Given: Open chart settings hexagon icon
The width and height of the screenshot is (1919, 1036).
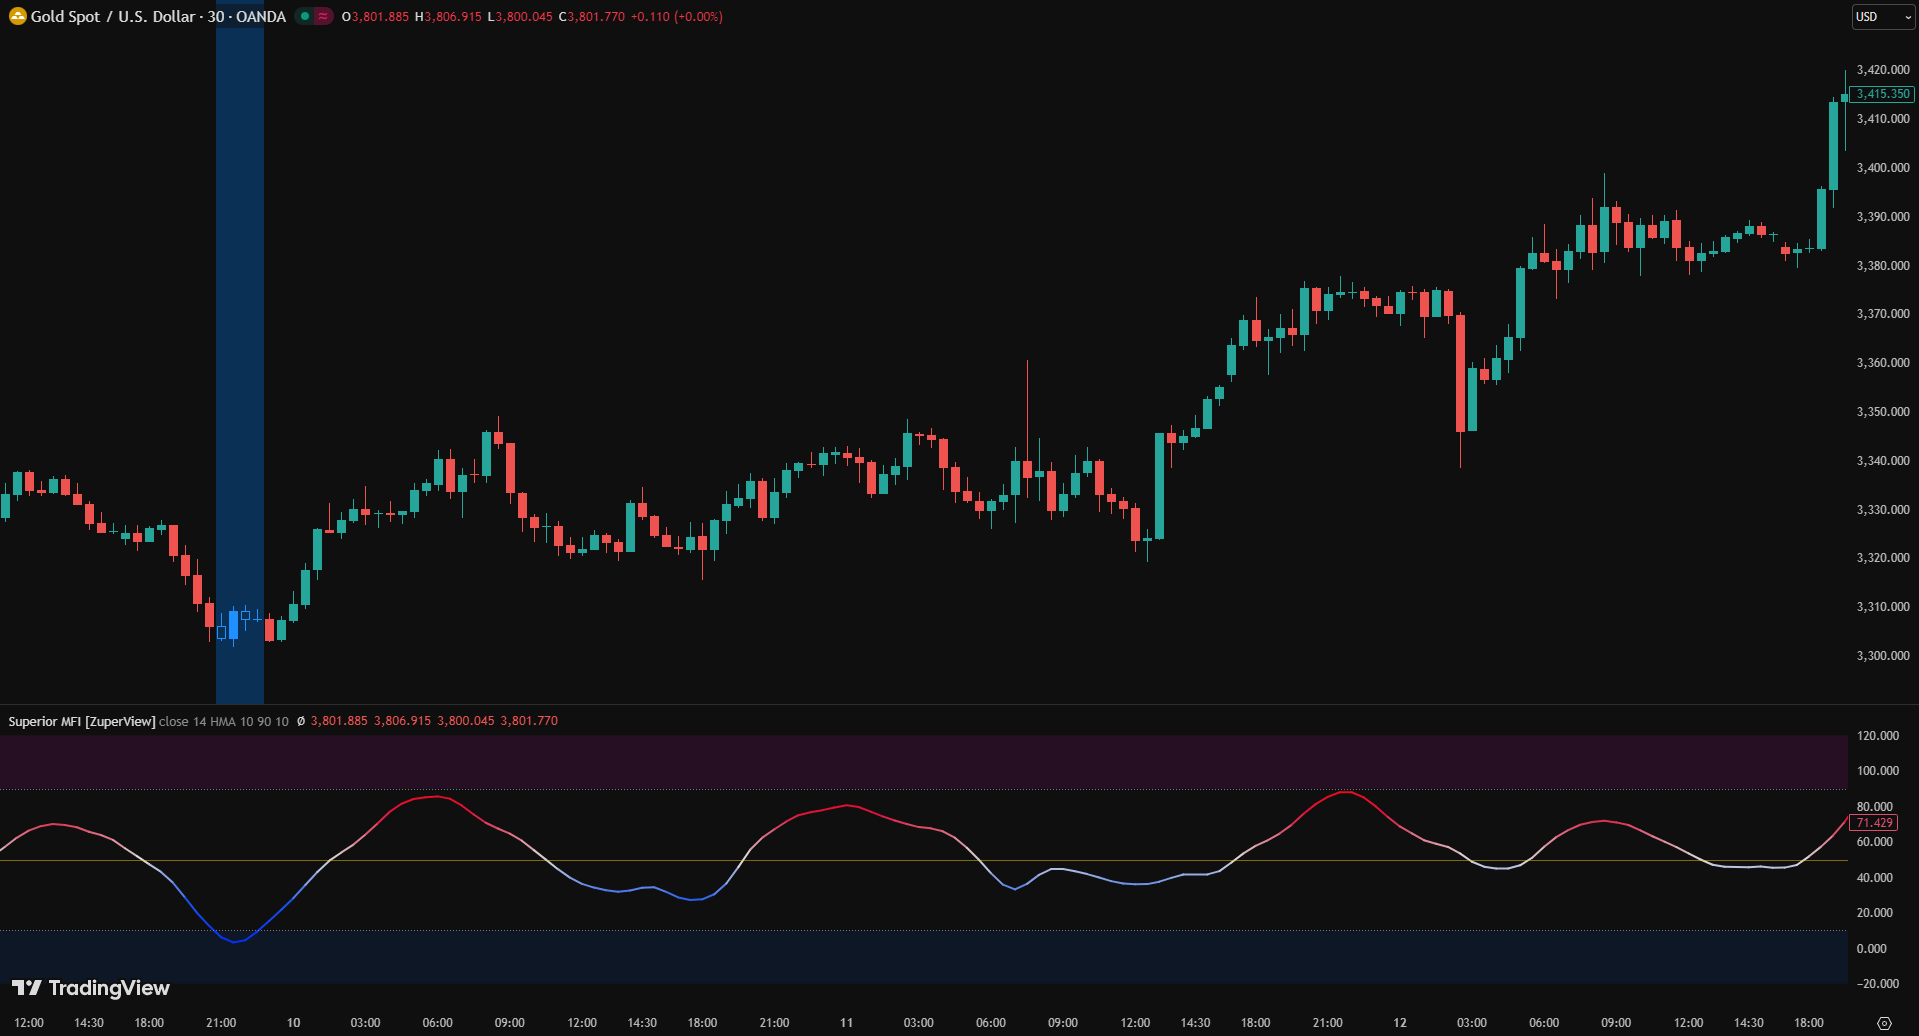Looking at the screenshot, I should (1884, 1023).
